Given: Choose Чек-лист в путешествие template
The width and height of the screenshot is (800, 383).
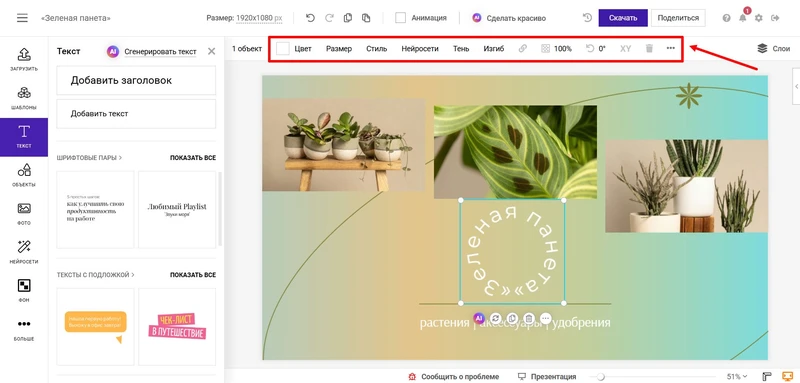Looking at the screenshot, I should coord(177,326).
